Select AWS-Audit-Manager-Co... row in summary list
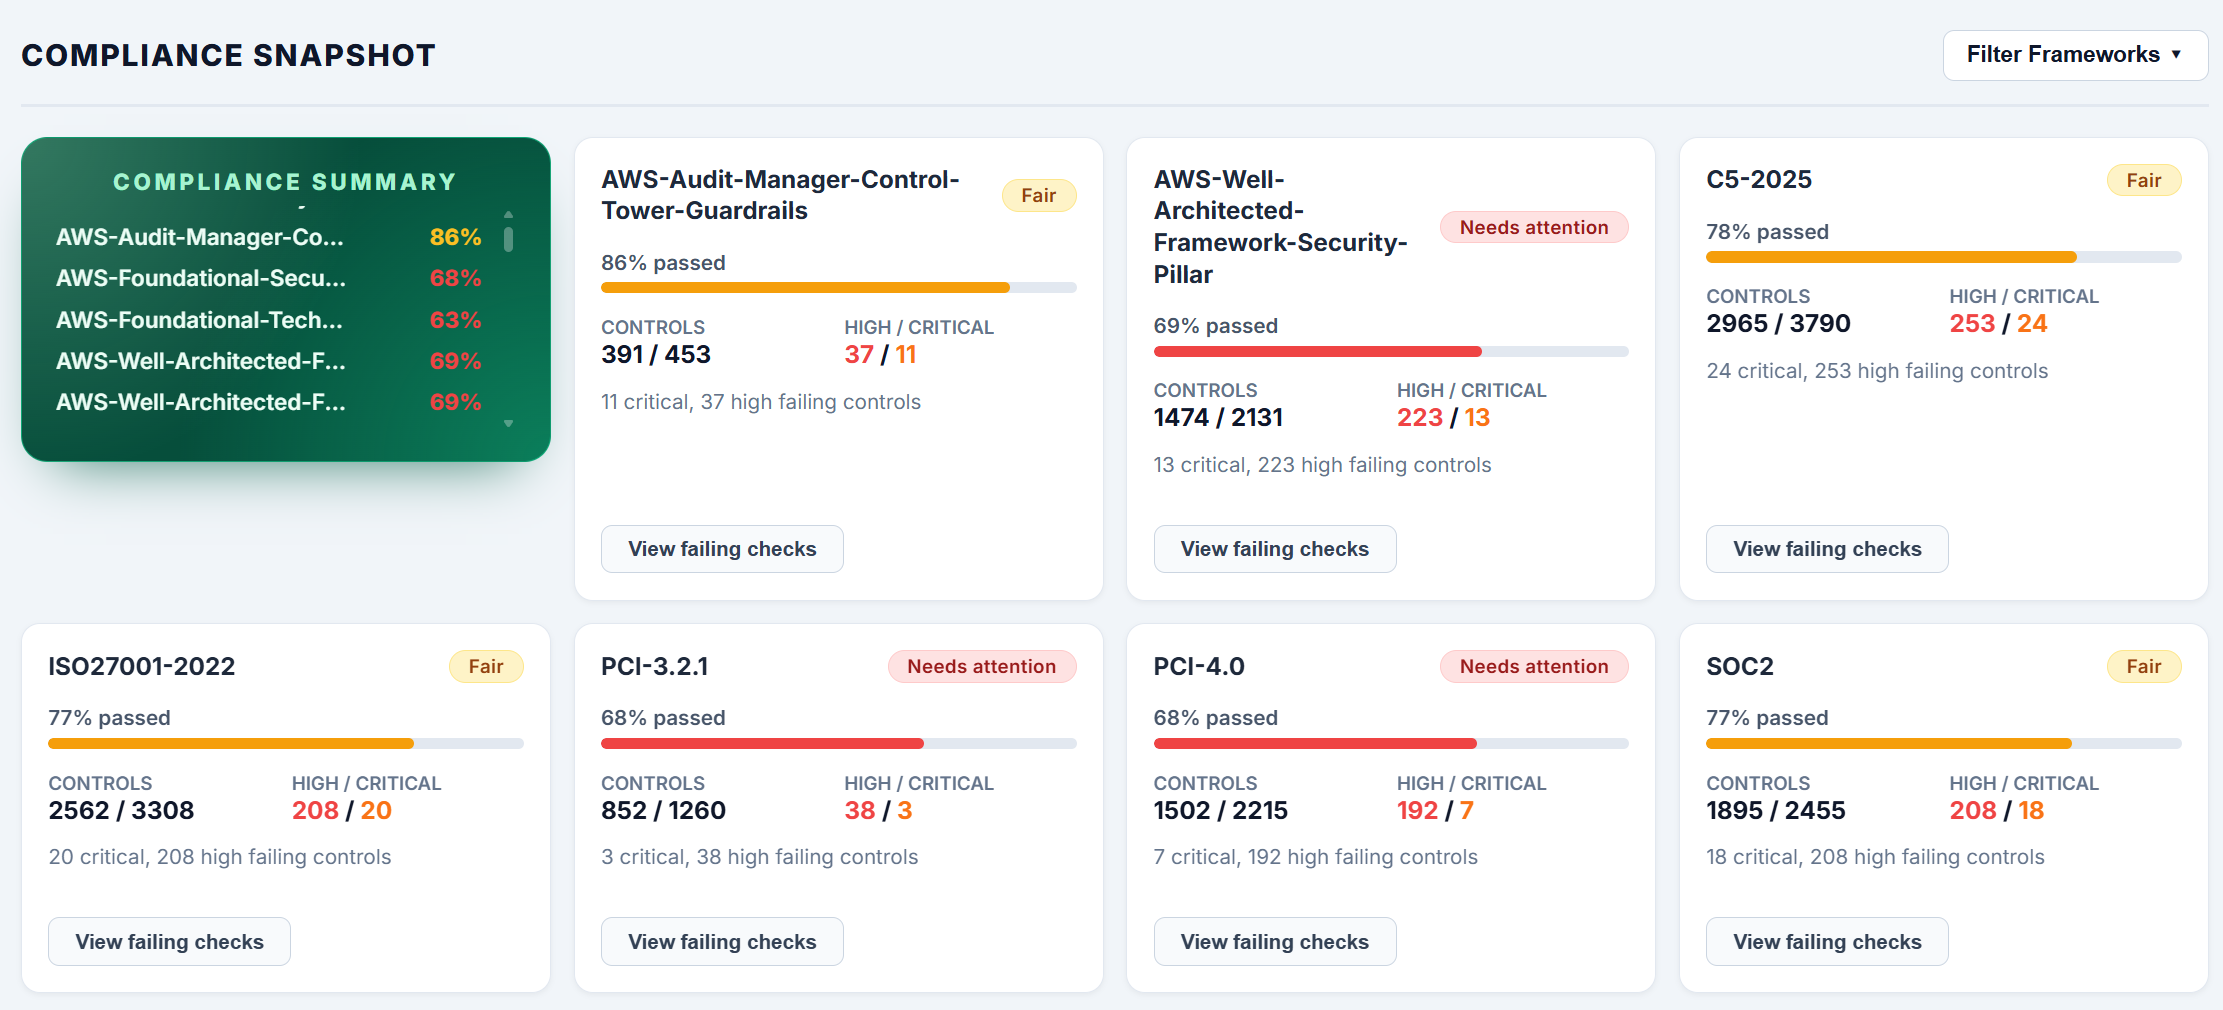Image resolution: width=2223 pixels, height=1010 pixels. [x=268, y=237]
